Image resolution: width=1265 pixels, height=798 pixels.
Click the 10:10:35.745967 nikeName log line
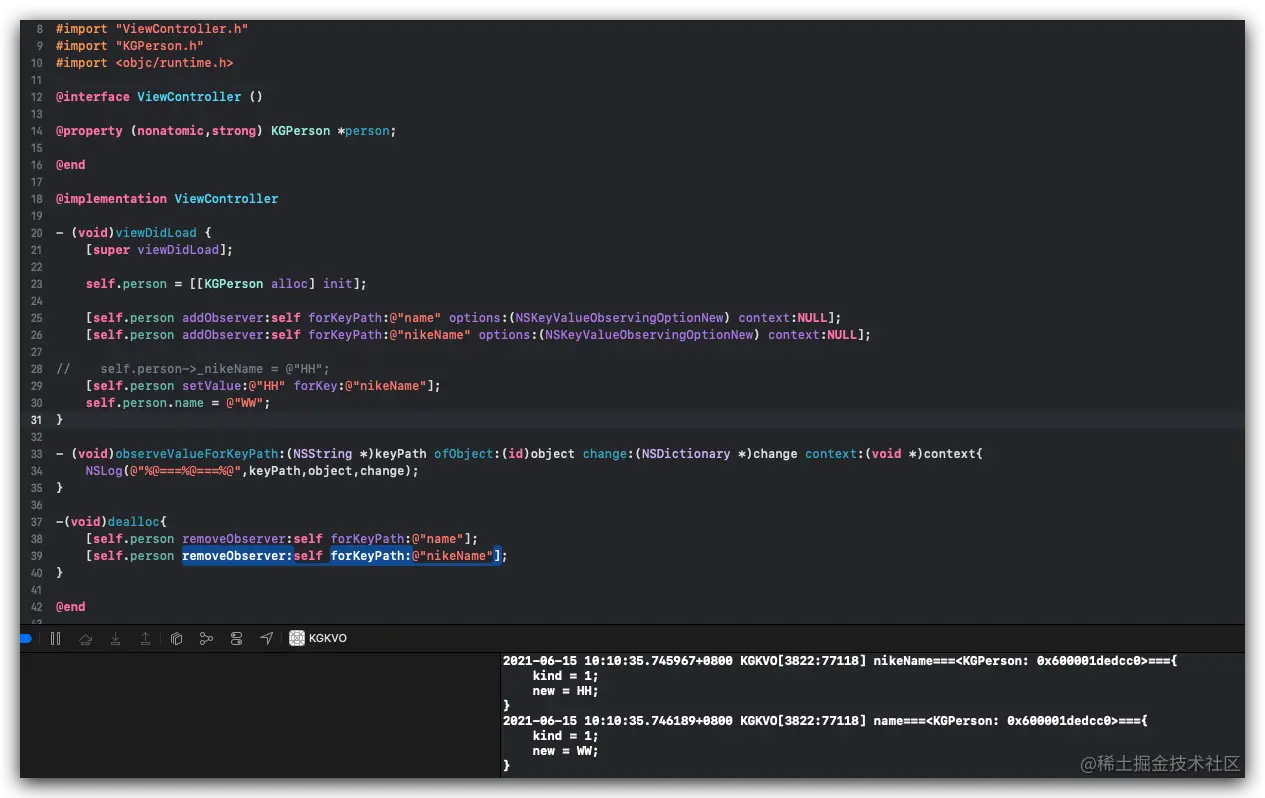pos(840,661)
